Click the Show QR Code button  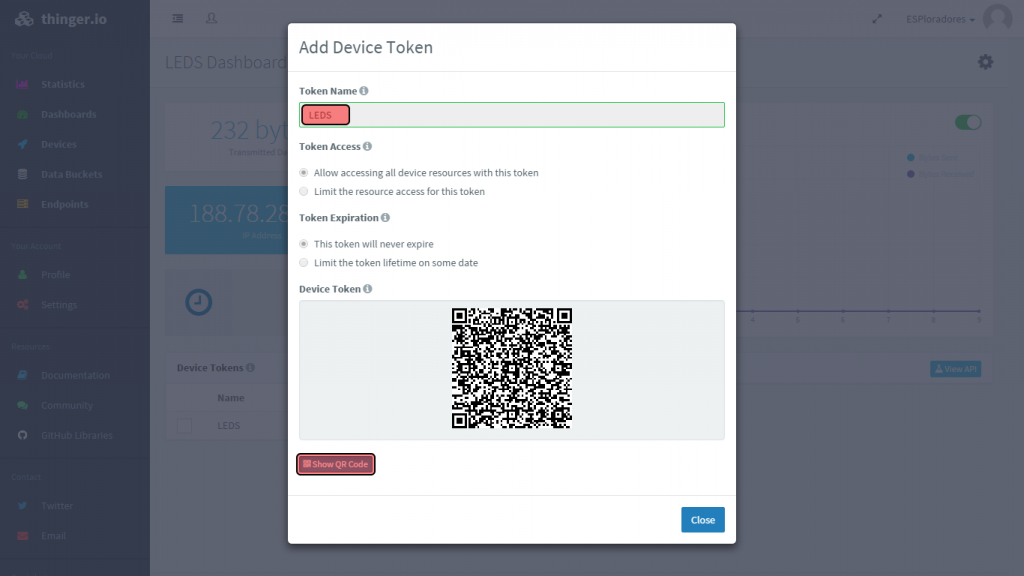[x=336, y=464]
